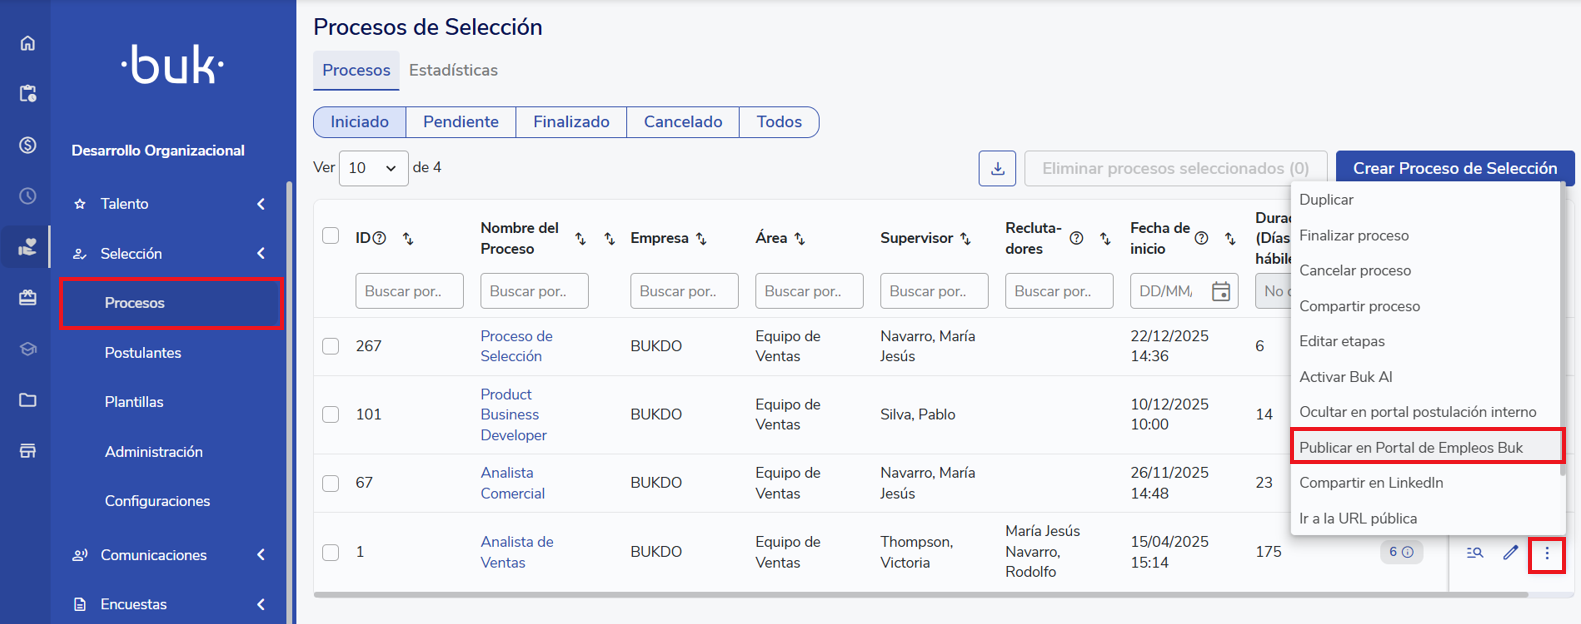Screen dimensions: 1581x624
Task: Click Crear Proceso de Selección button
Action: click(1454, 168)
